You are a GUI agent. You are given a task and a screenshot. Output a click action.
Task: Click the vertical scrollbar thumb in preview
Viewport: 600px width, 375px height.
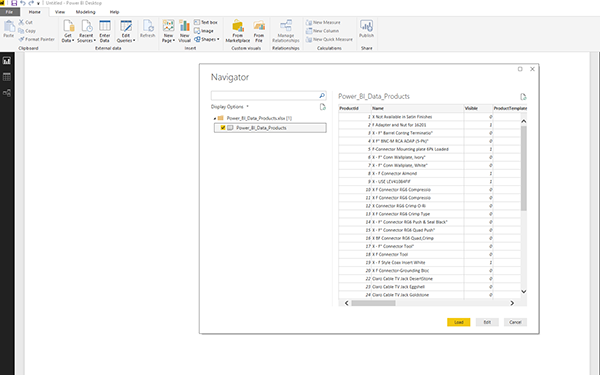(x=523, y=168)
